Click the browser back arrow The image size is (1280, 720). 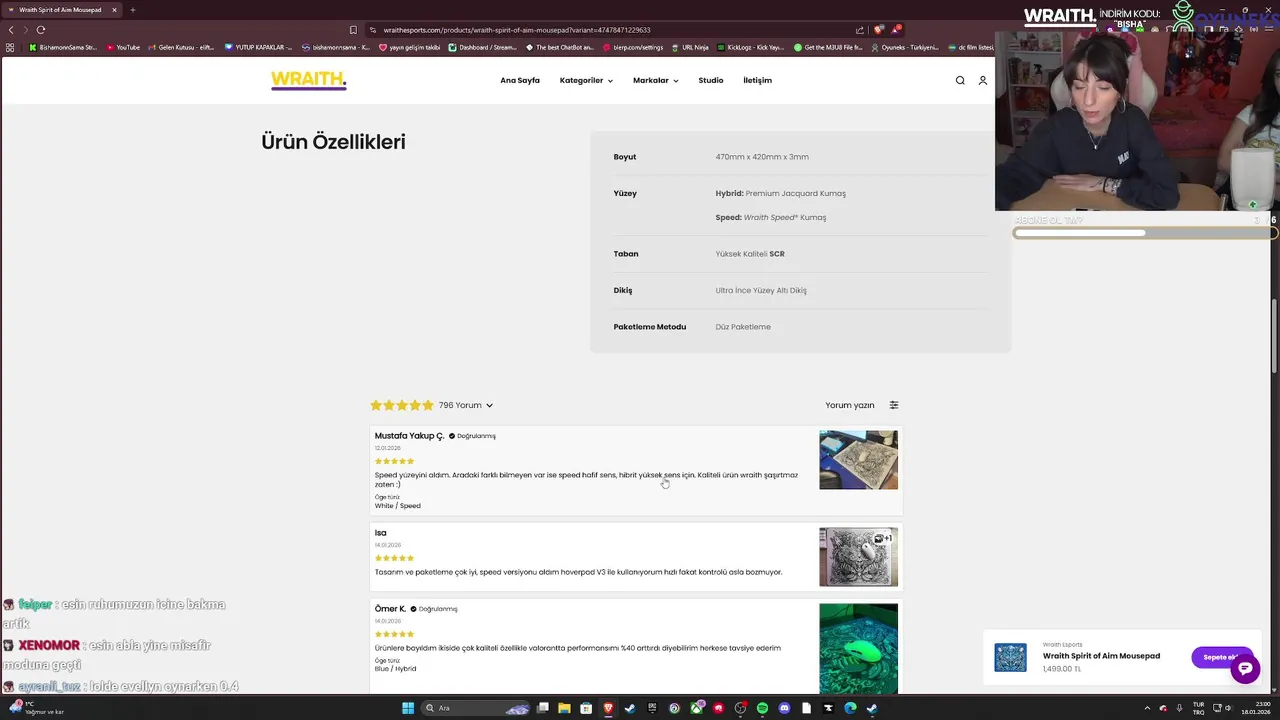point(11,30)
